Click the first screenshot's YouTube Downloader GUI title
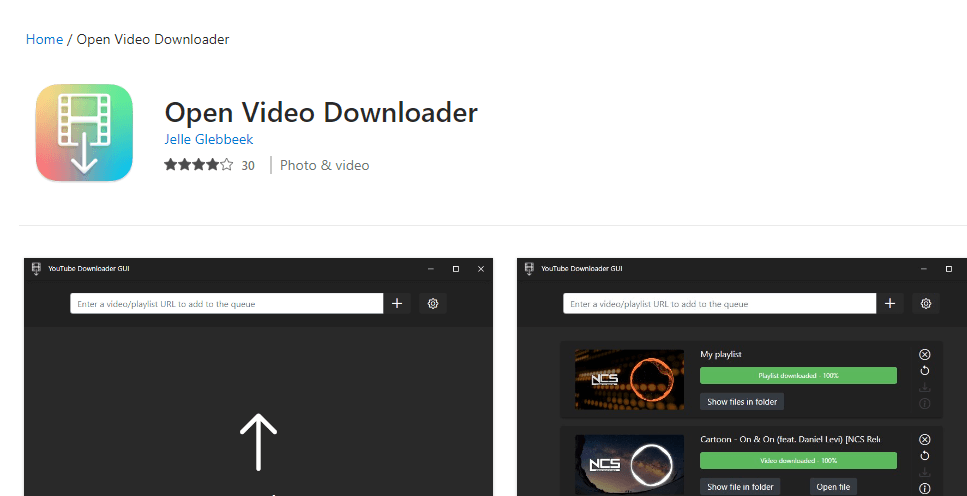 point(89,268)
